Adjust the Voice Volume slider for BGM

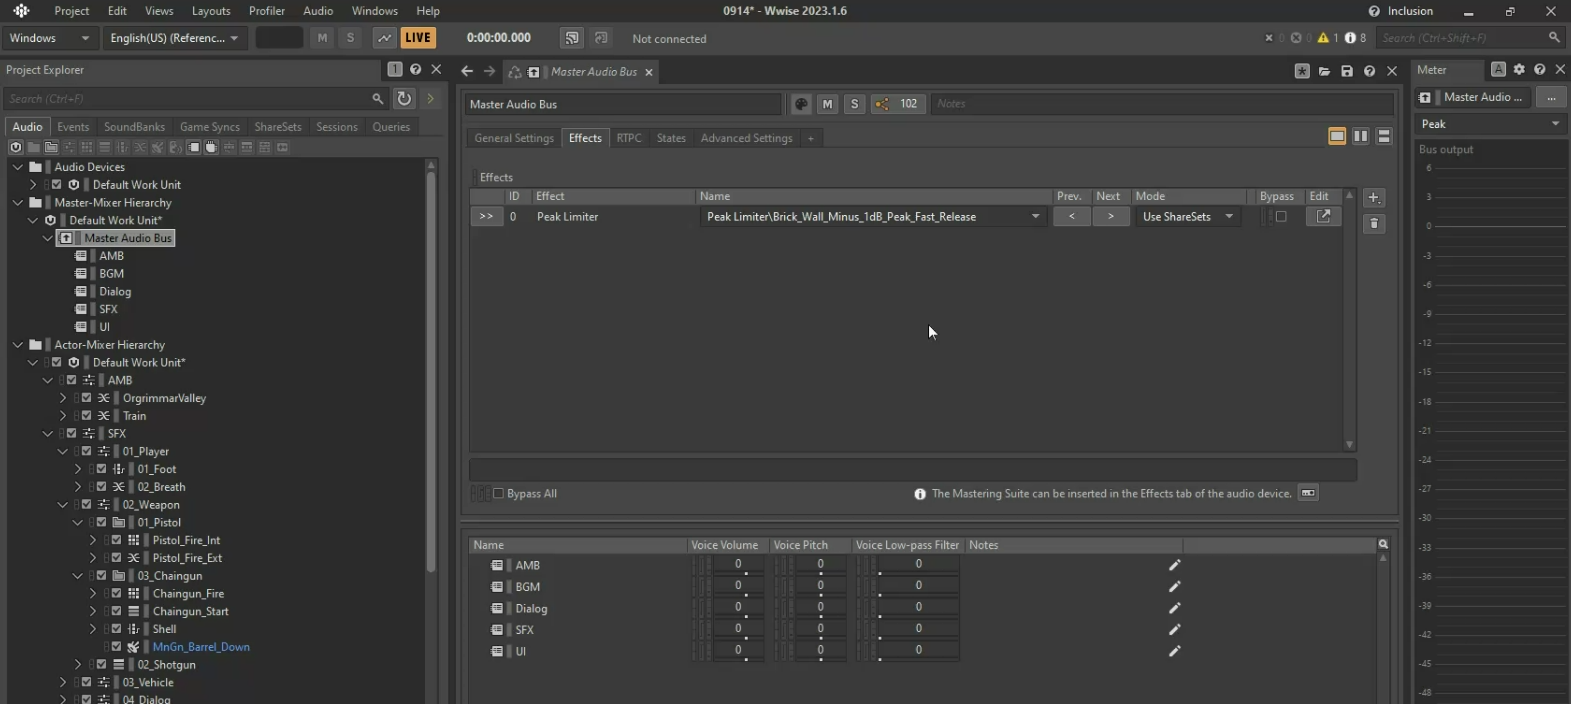[x=738, y=586]
